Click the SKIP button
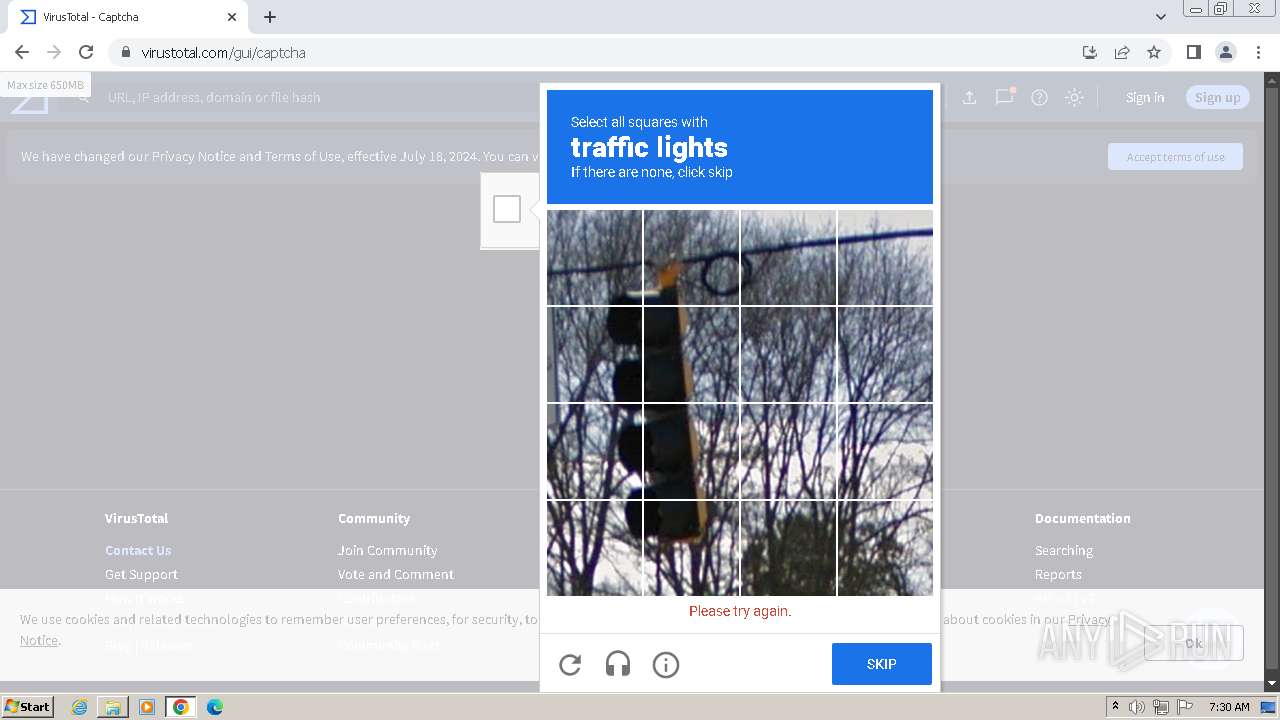This screenshot has height=720, width=1280. click(x=881, y=664)
